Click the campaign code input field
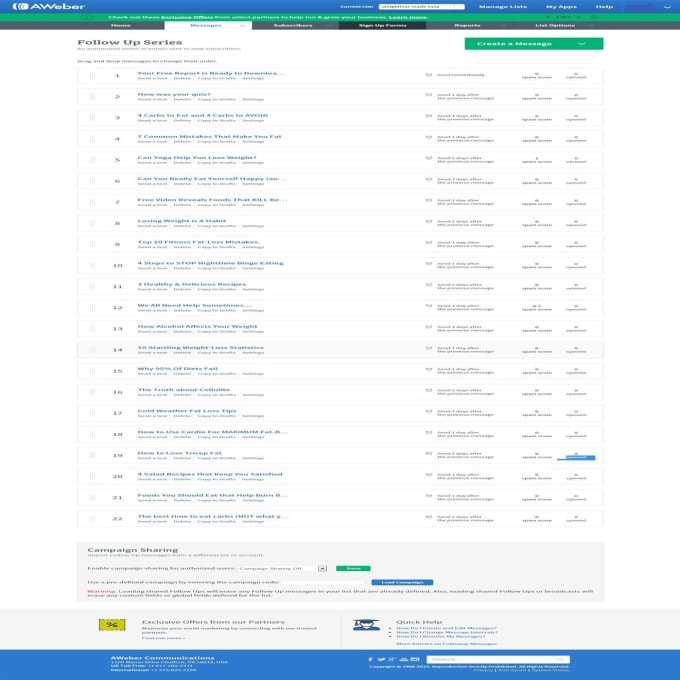Viewport: 680px width, 680px height. (x=324, y=582)
